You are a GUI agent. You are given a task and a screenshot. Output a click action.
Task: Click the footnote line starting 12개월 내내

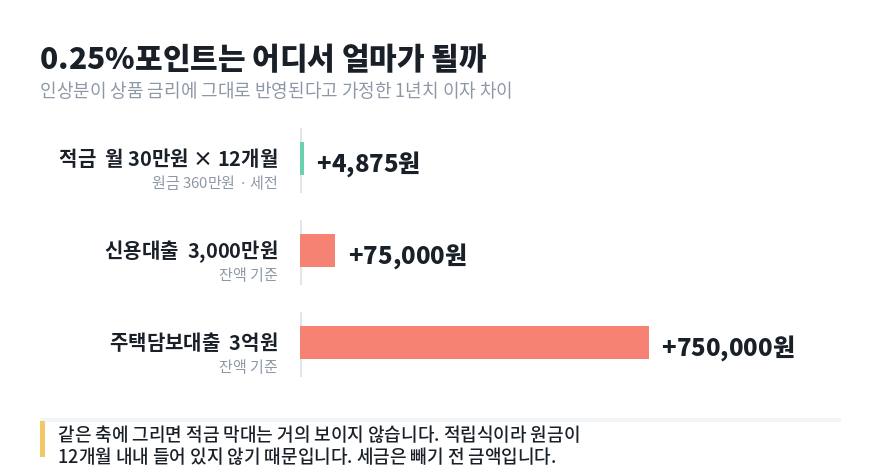306,456
